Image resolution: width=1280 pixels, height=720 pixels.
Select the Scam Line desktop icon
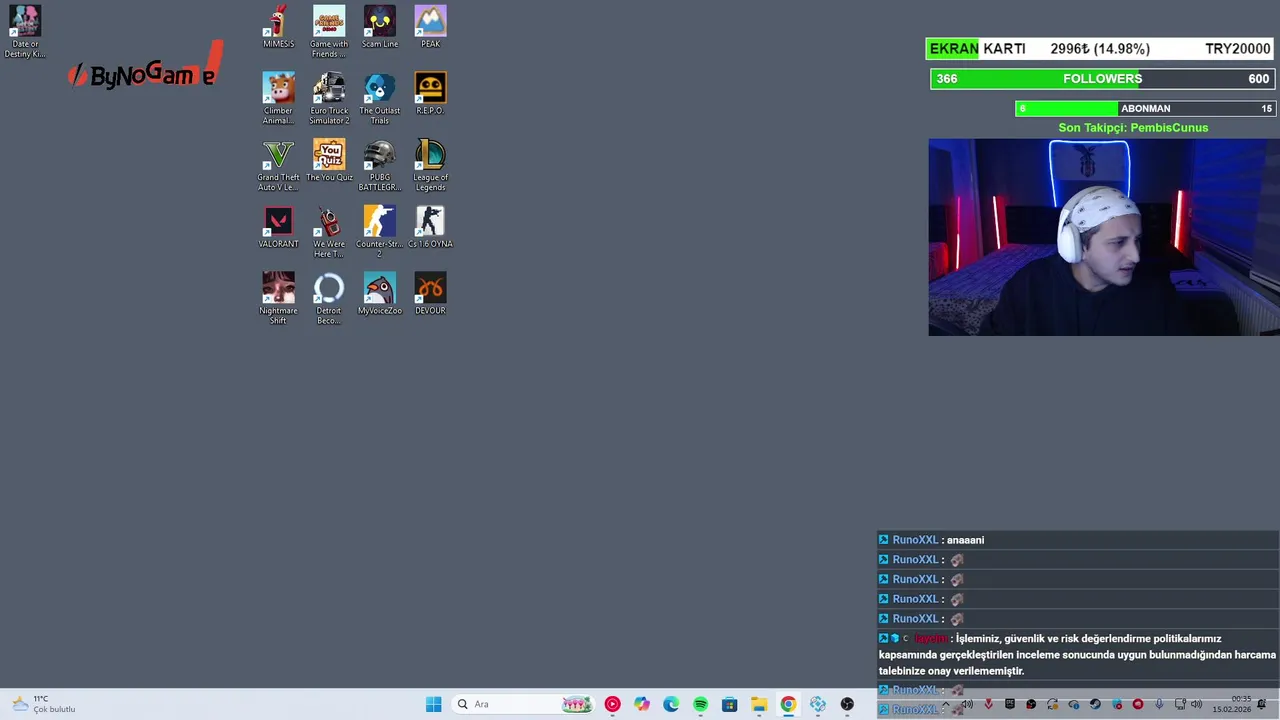tap(379, 27)
